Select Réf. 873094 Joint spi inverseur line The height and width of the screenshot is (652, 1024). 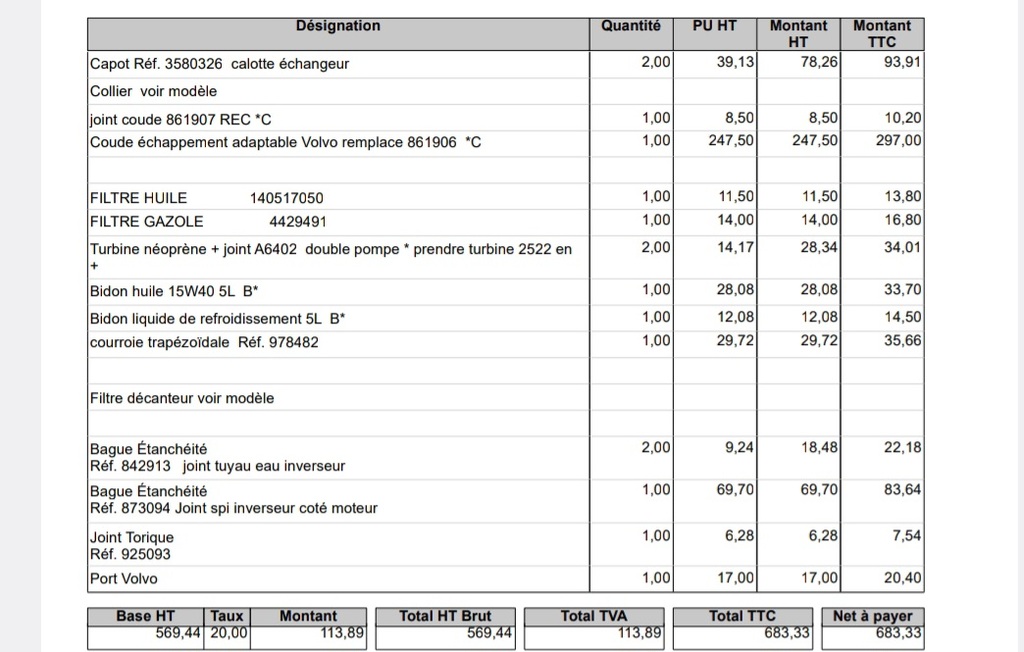click(234, 508)
